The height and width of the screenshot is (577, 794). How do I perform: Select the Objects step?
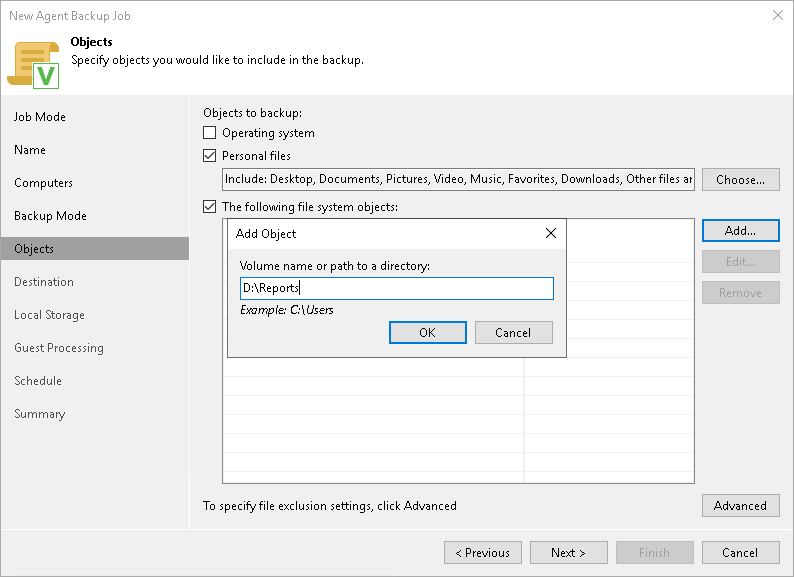click(95, 249)
